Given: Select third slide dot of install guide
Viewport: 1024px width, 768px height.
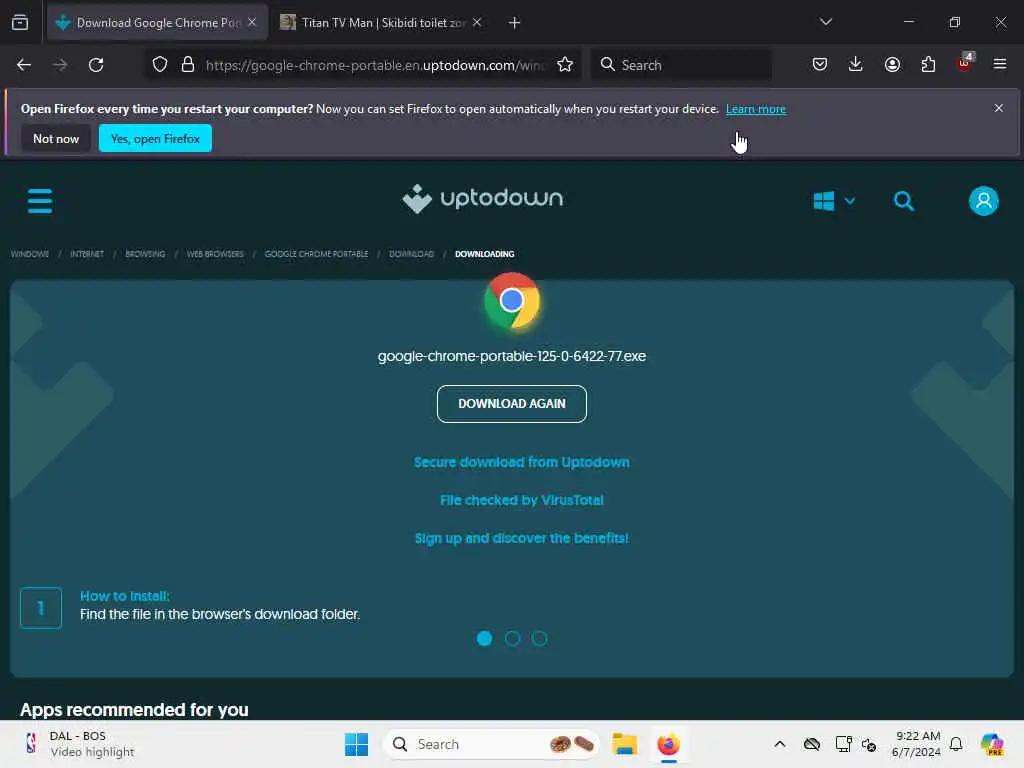Looking at the screenshot, I should click(x=539, y=638).
